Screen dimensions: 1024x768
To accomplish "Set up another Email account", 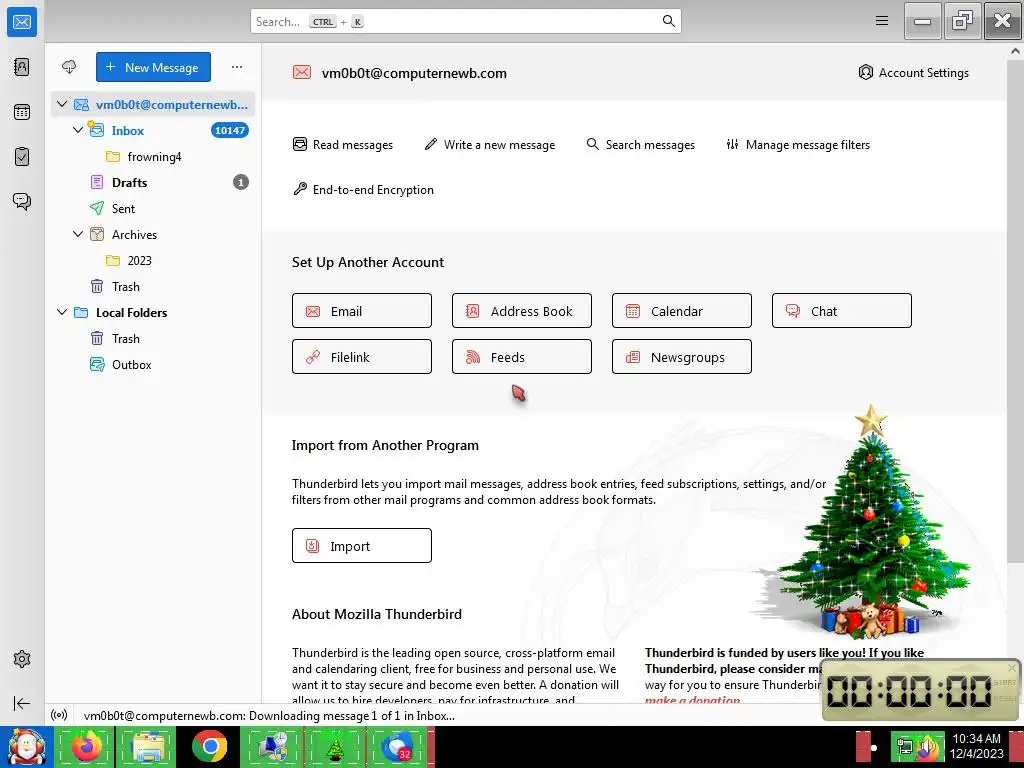I will tap(362, 311).
